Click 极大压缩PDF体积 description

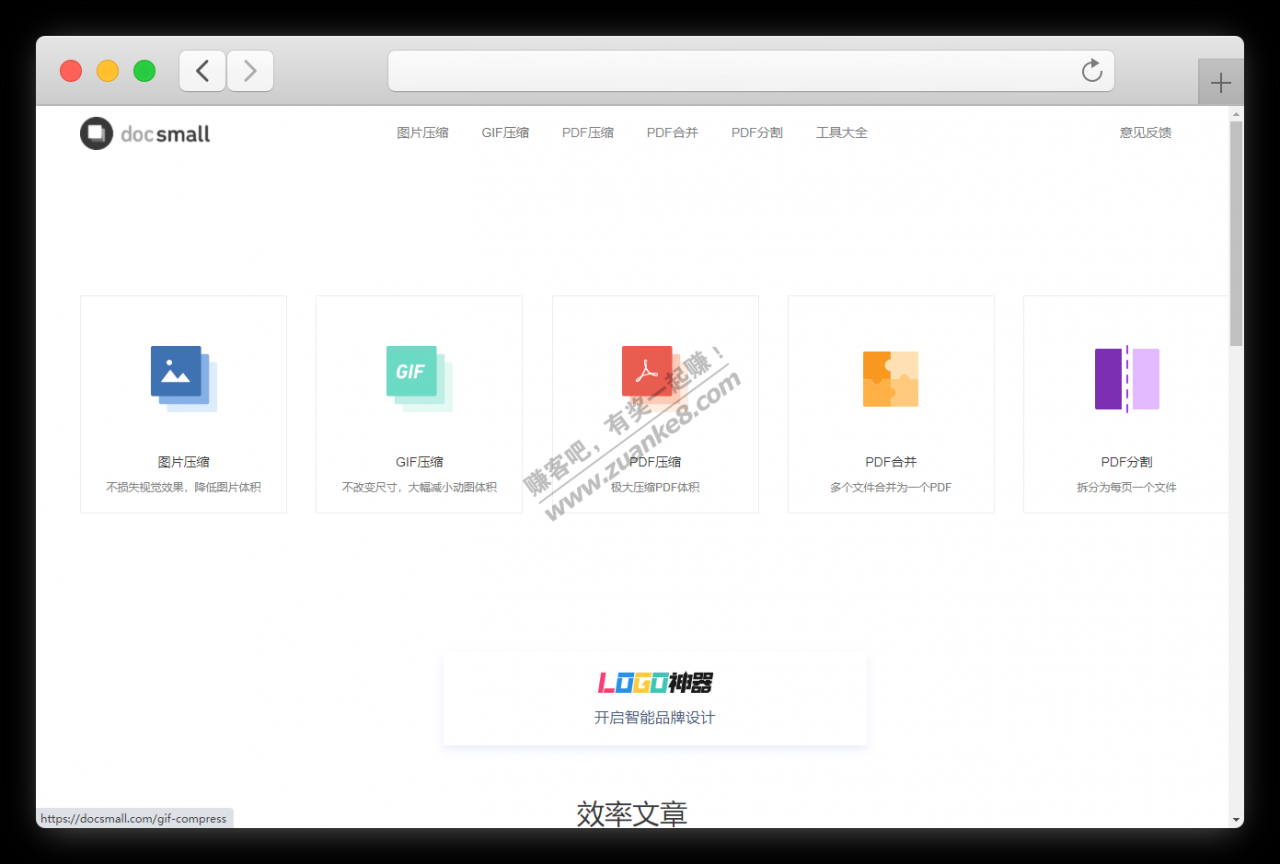655,488
